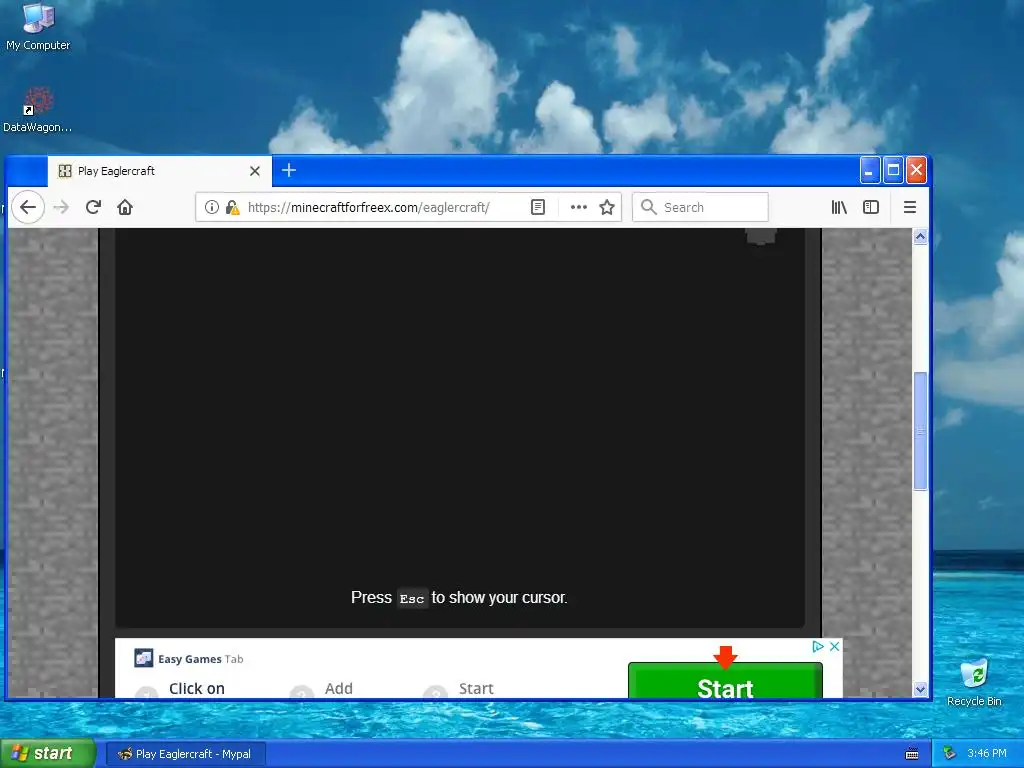Click the green Start ad button
Viewport: 1024px width, 768px height.
[725, 681]
